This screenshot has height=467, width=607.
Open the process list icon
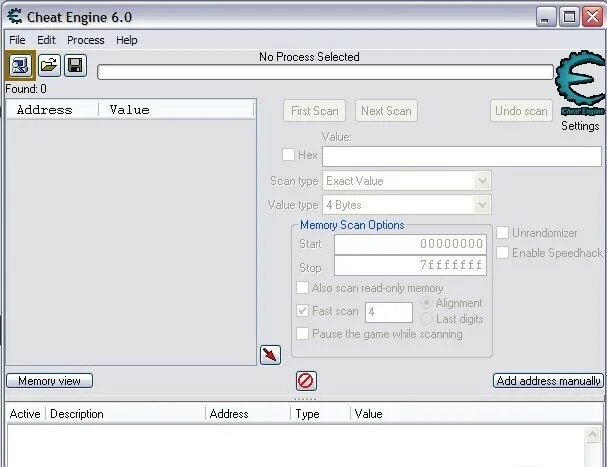pyautogui.click(x=21, y=65)
